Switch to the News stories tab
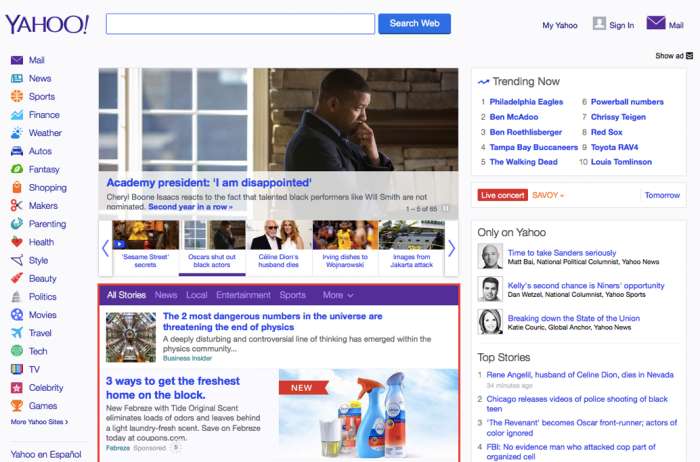The height and width of the screenshot is (462, 700). pos(166,295)
